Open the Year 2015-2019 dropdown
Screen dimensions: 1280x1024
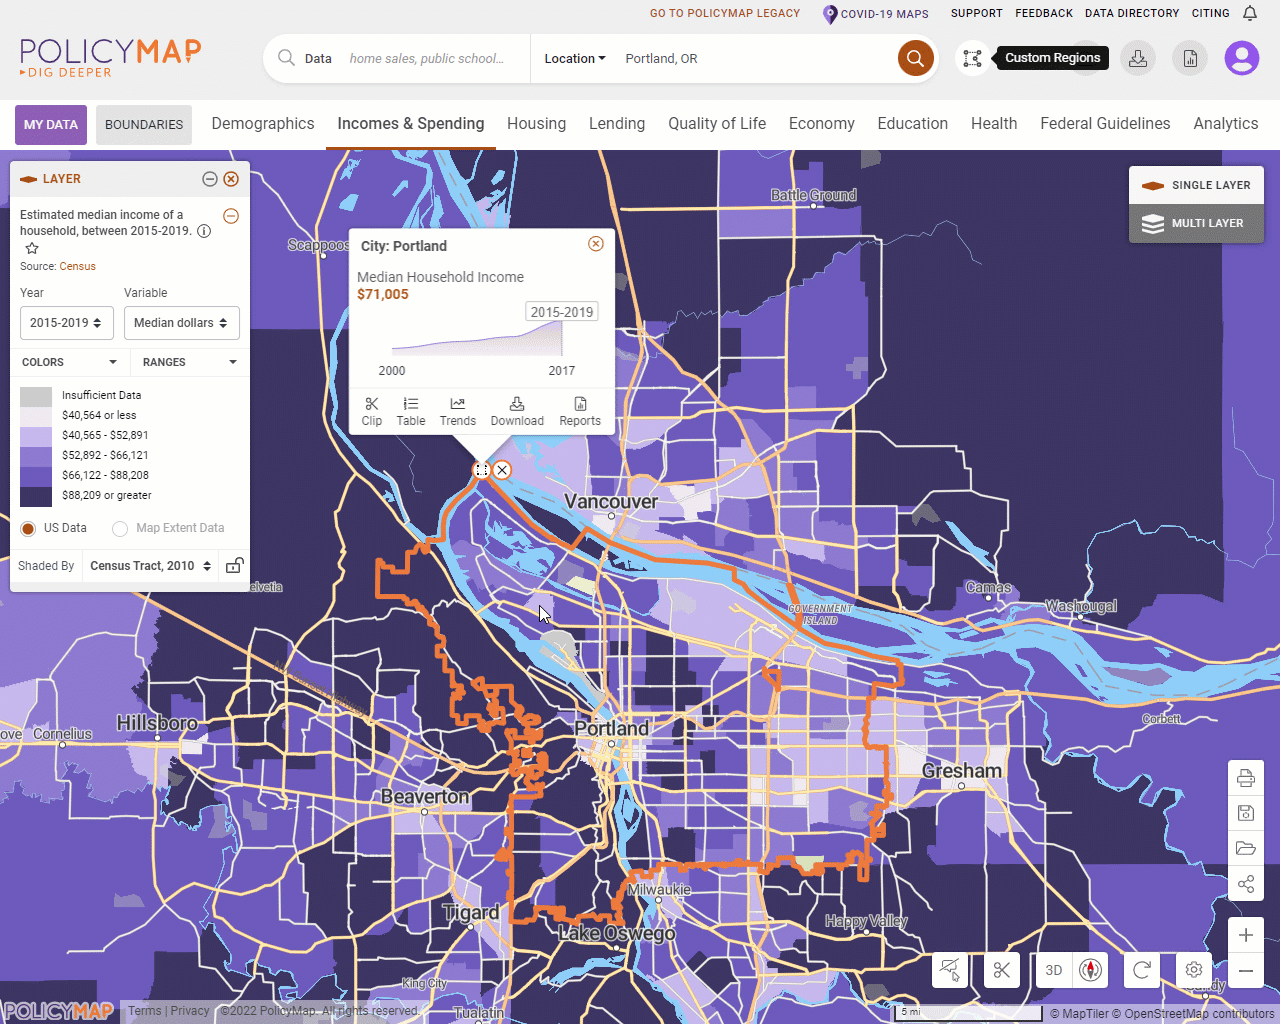coord(65,323)
